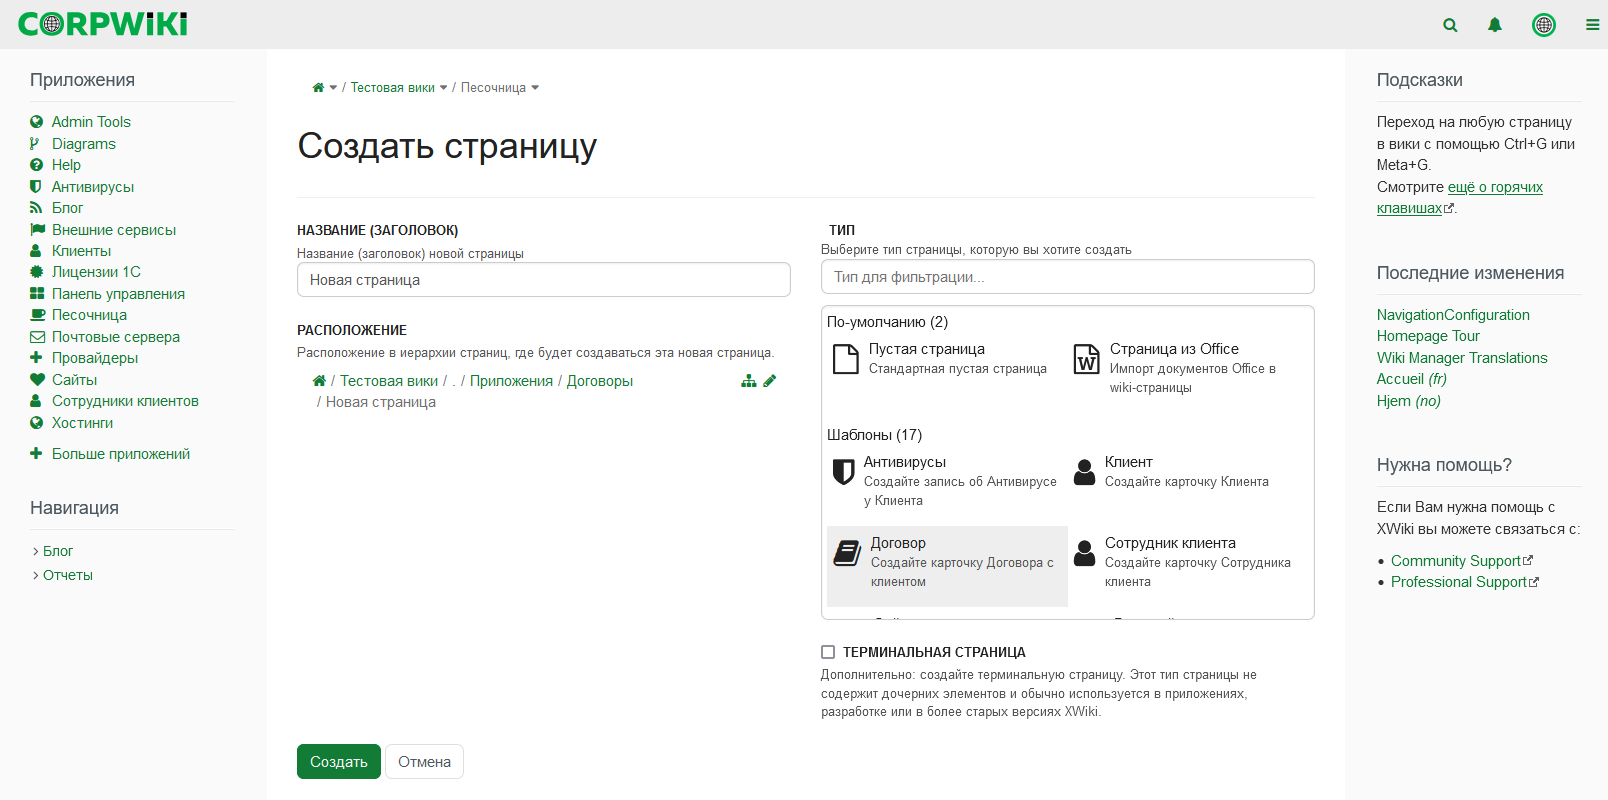
Task: Click the Создать button
Action: (x=339, y=761)
